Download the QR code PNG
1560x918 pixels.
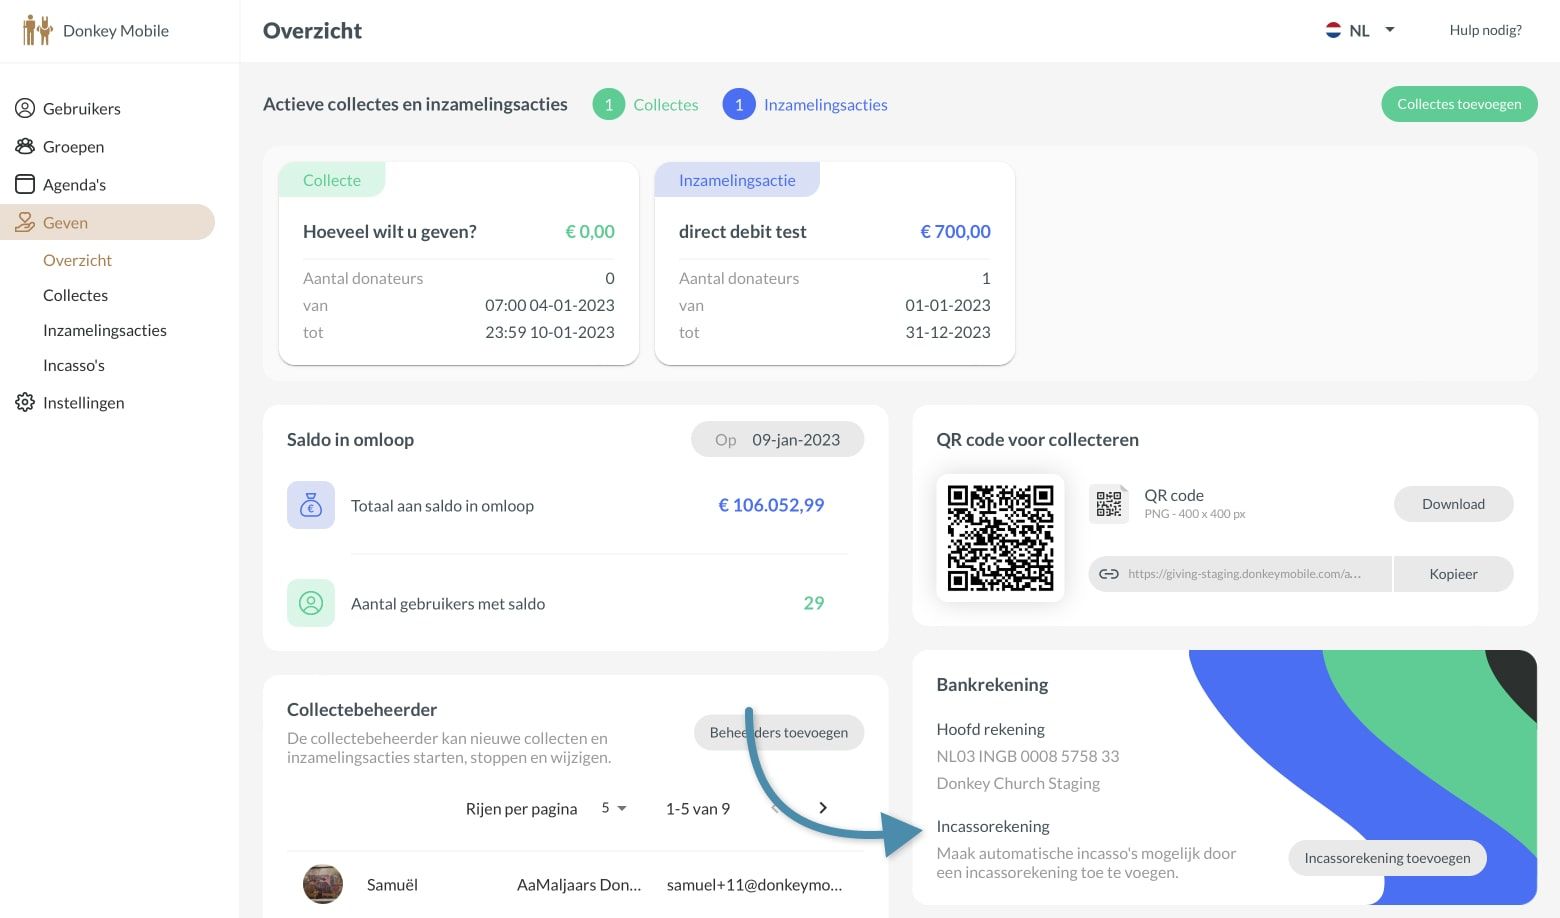click(1453, 504)
